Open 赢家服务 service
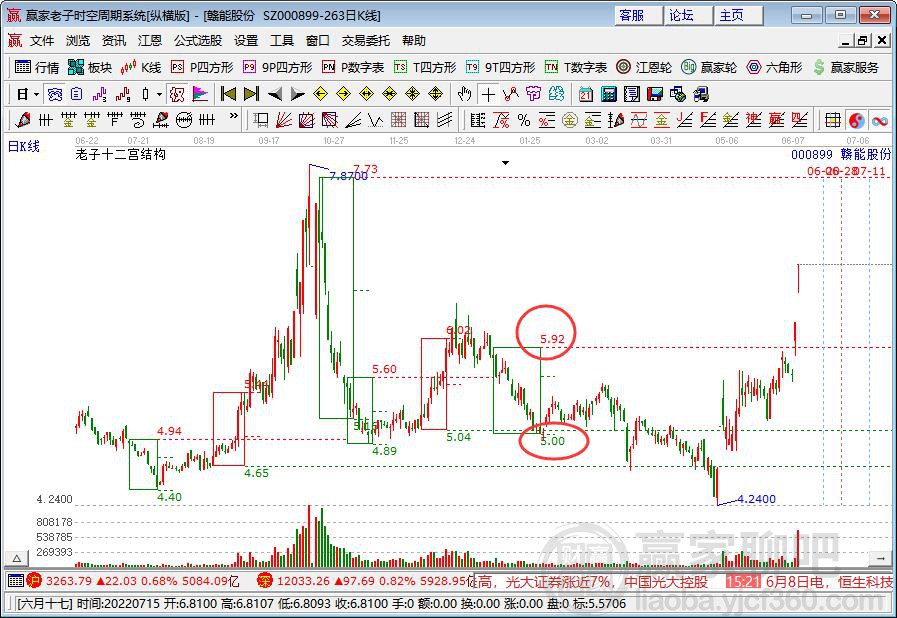897x618 pixels. pyautogui.click(x=846, y=68)
